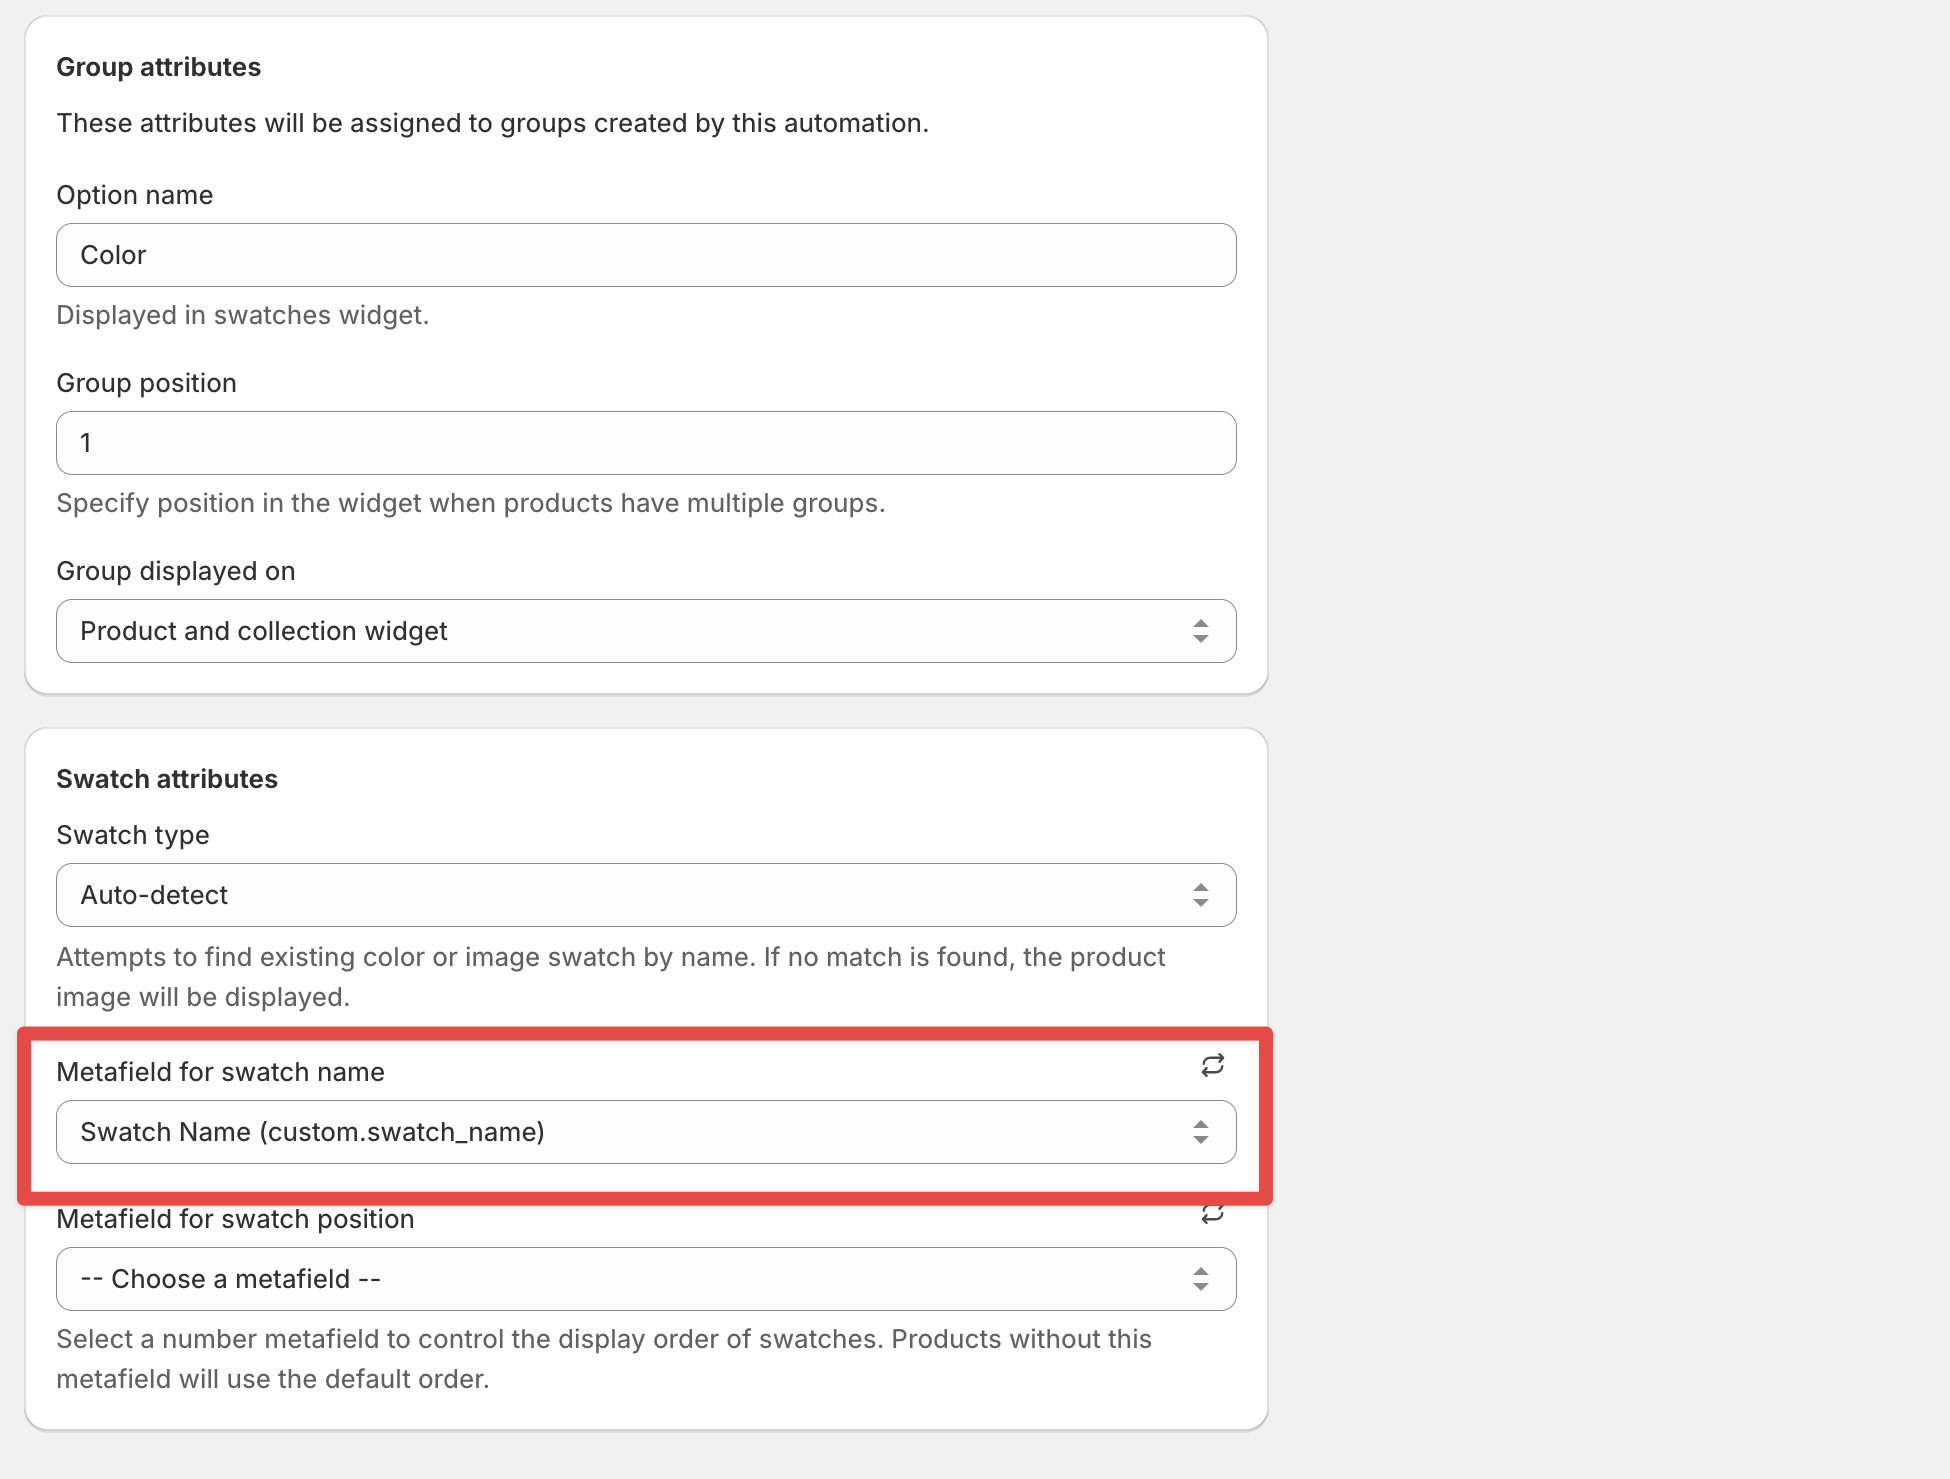
Task: Click up-down arrows of Group displayed on select
Action: click(x=1200, y=631)
